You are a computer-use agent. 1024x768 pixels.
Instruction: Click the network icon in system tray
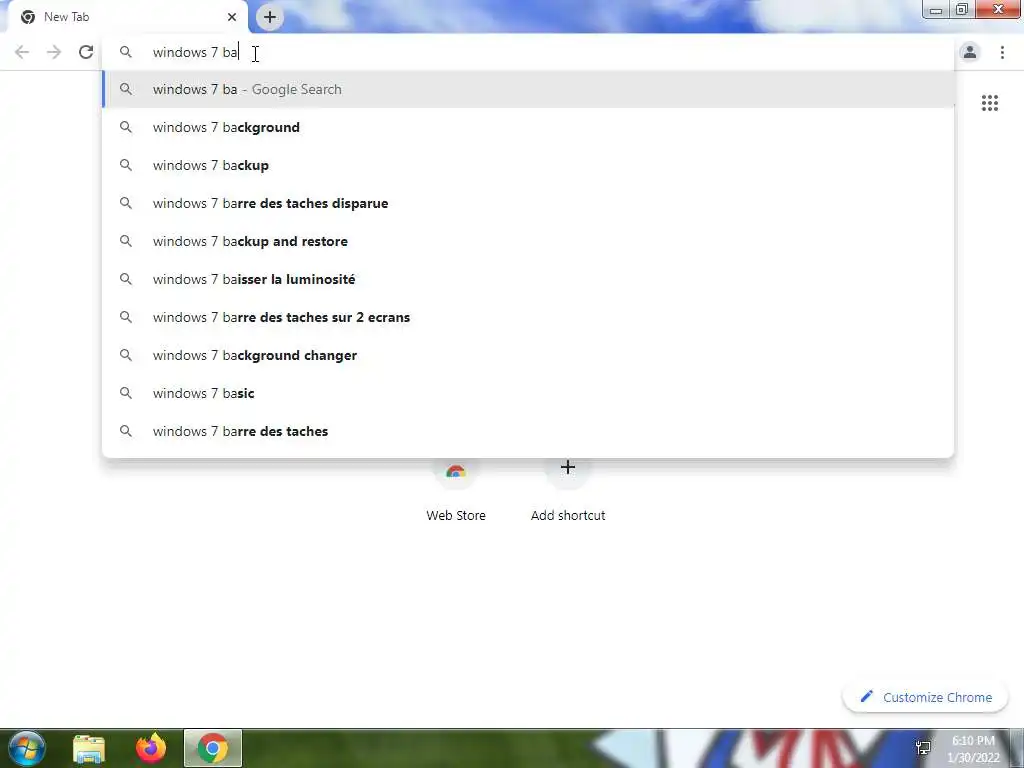pyautogui.click(x=923, y=748)
